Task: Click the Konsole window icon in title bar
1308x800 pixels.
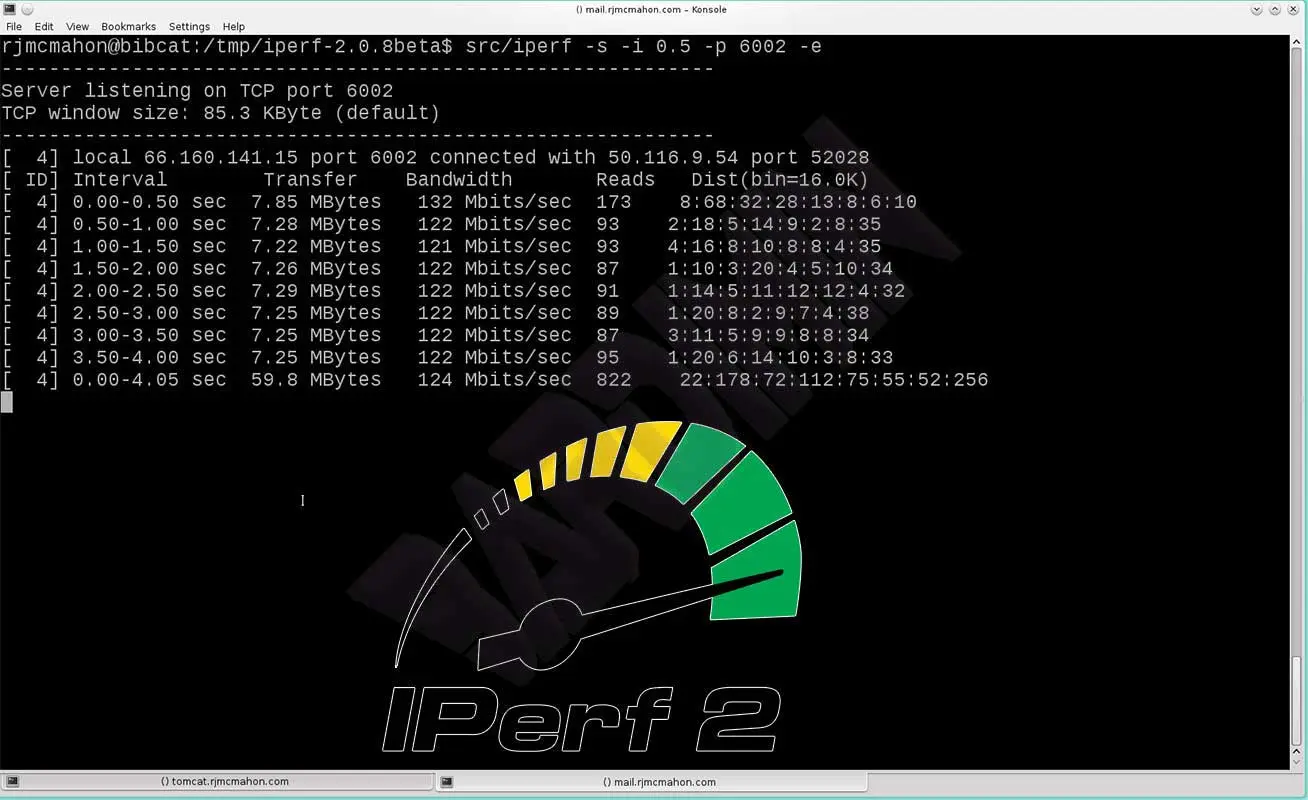Action: click(9, 9)
